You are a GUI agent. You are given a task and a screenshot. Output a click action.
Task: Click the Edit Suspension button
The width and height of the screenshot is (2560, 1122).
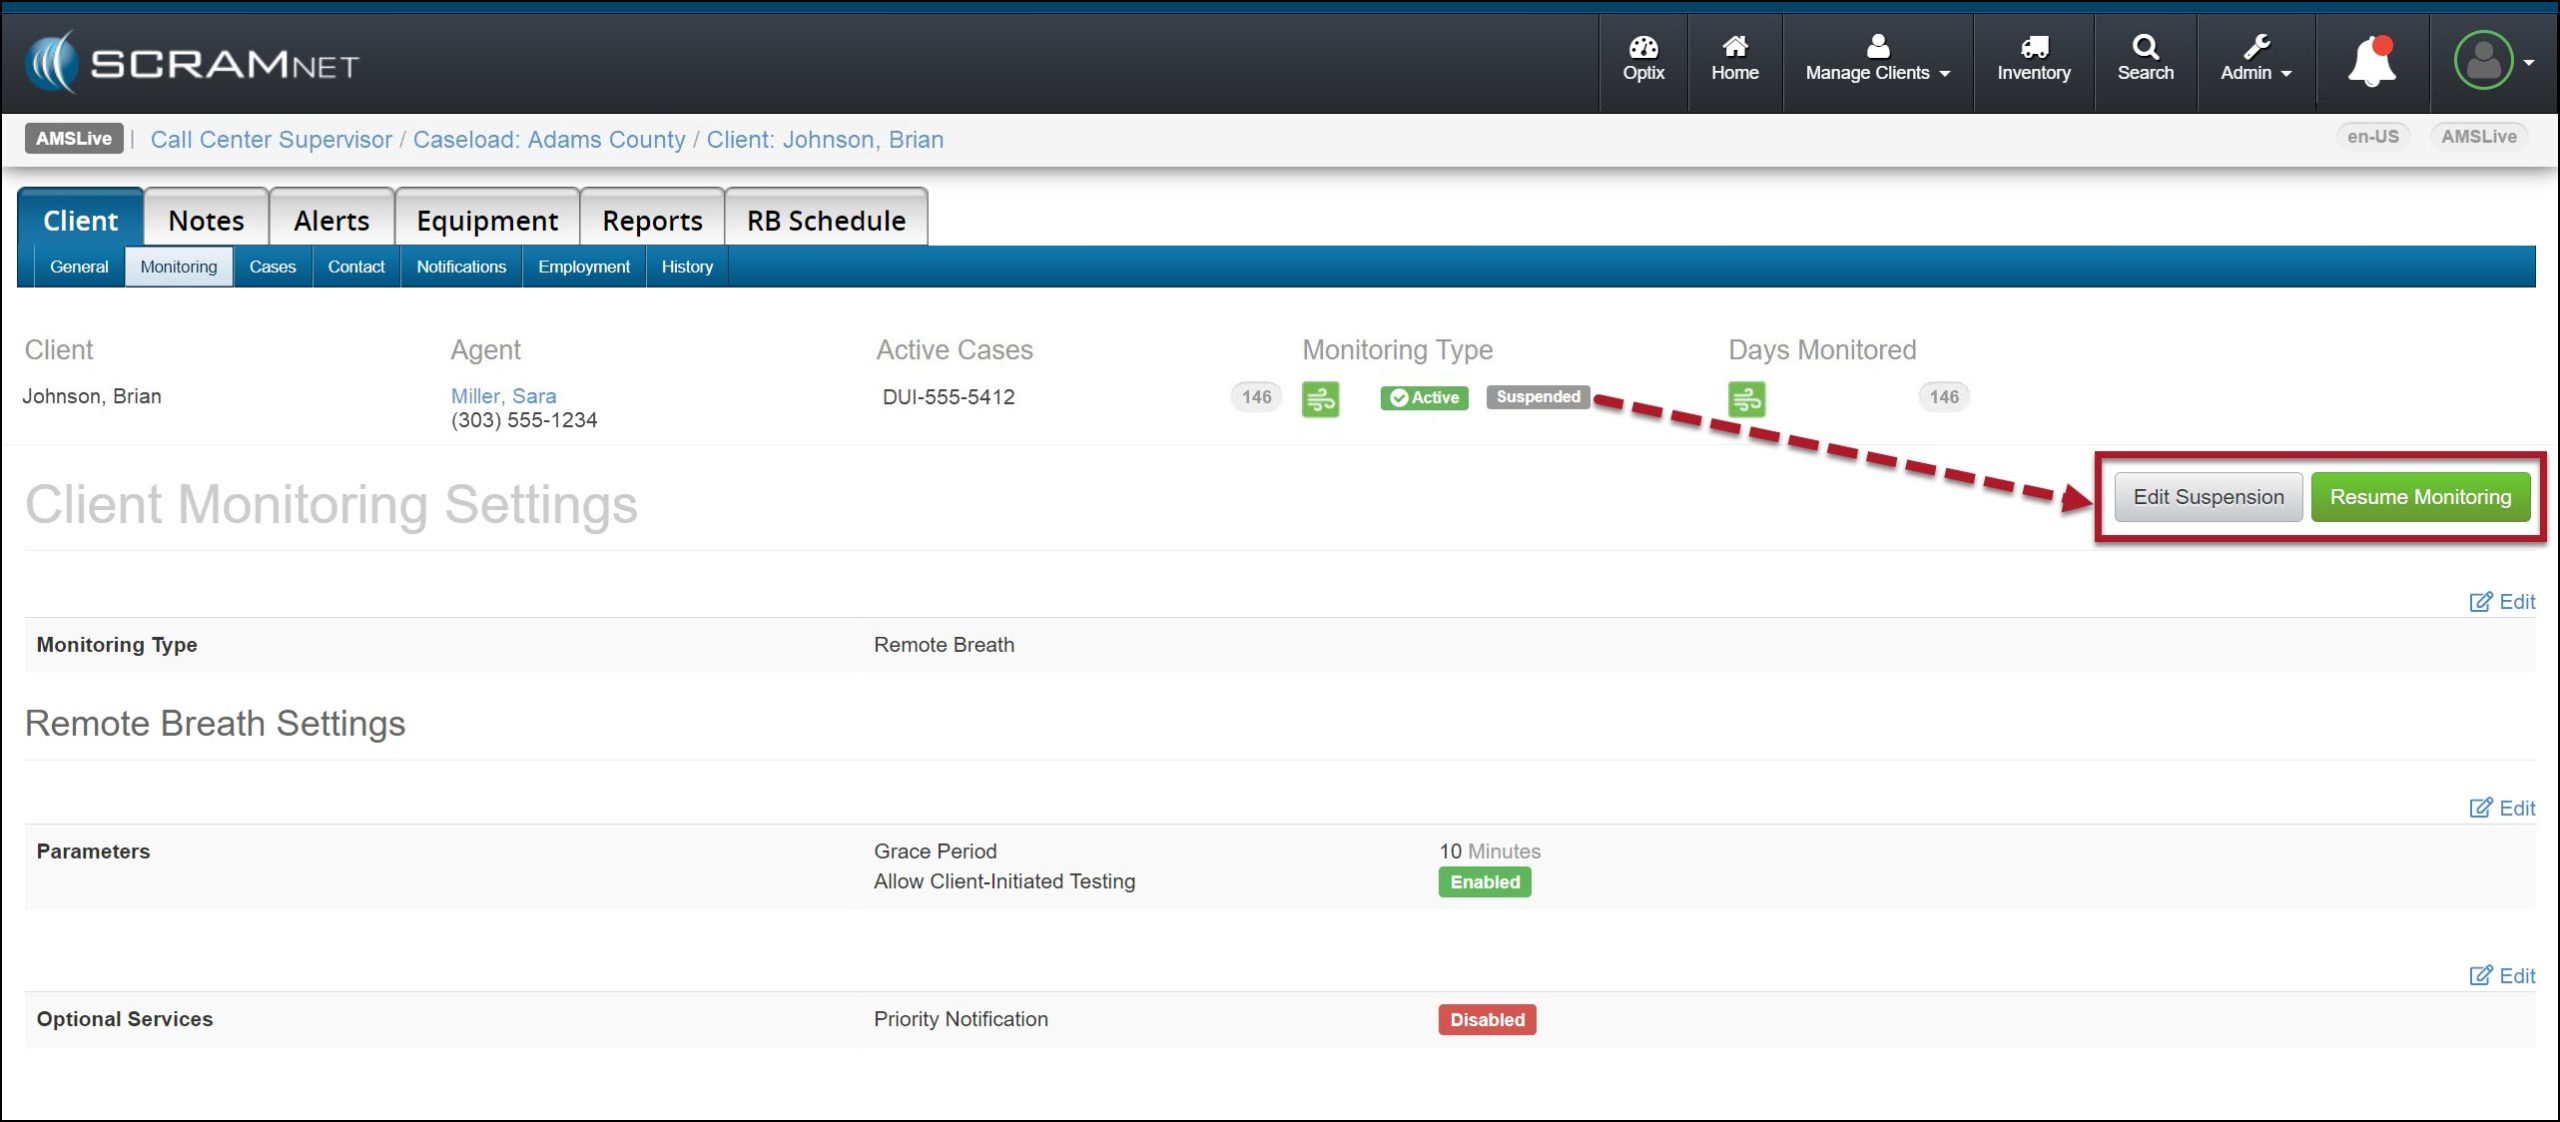pyautogui.click(x=2208, y=497)
